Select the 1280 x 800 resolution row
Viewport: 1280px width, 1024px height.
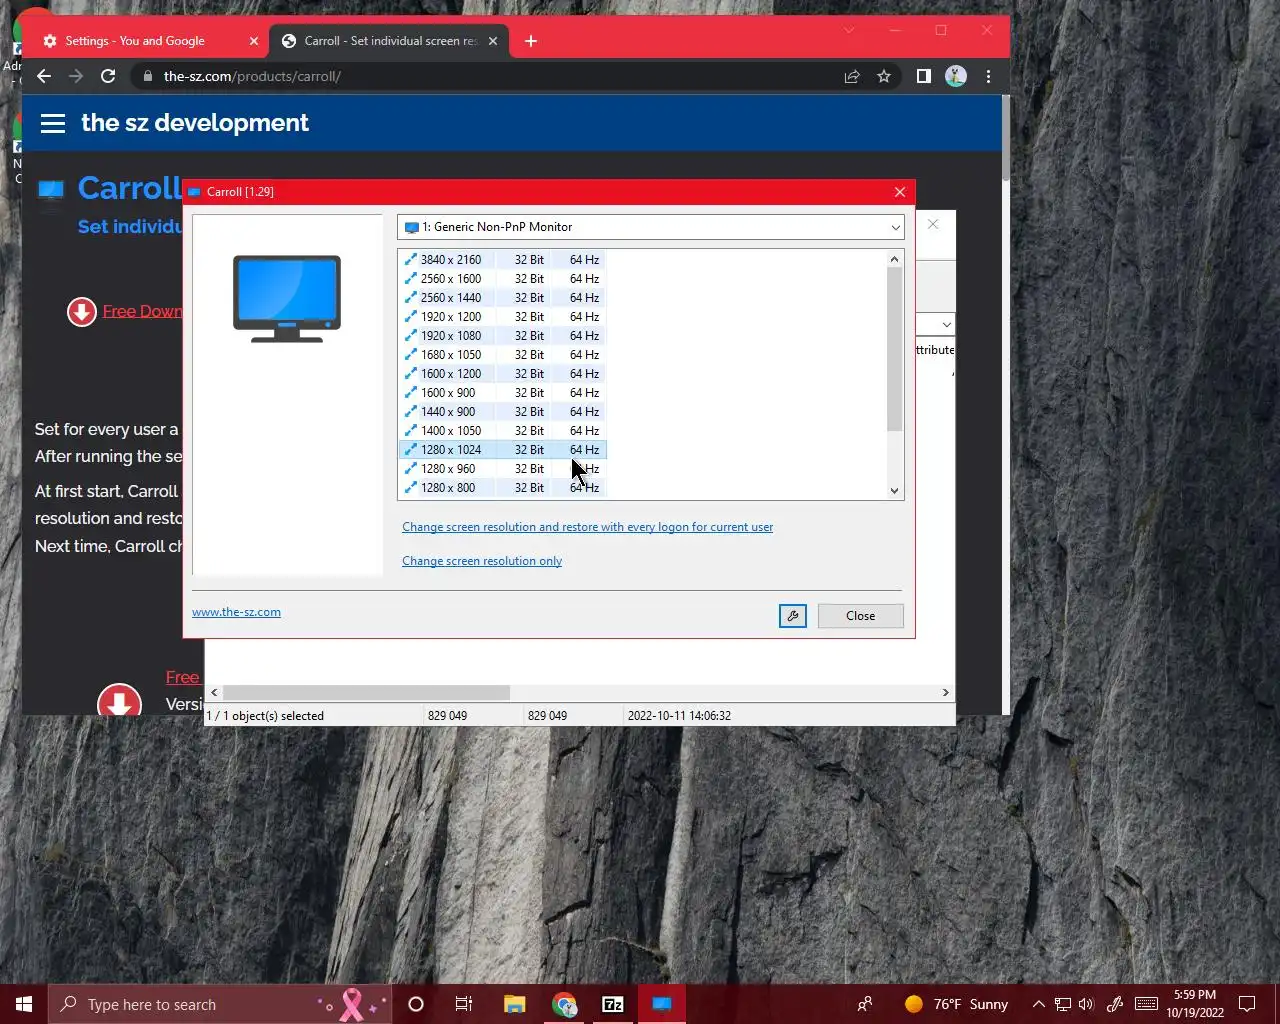[x=502, y=488]
